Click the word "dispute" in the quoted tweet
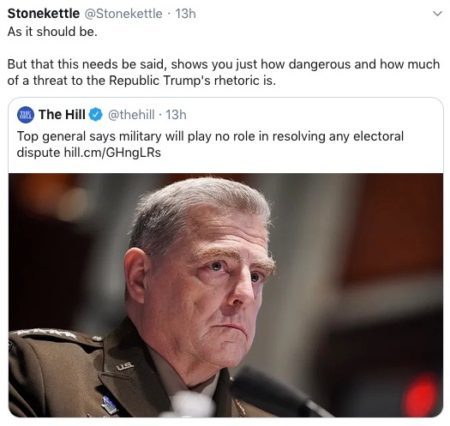450x426 pixels. (38, 153)
